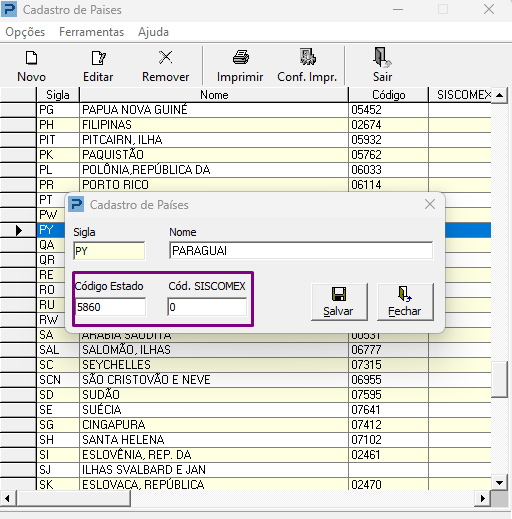This screenshot has height=519, width=512.
Task: Click the Cód. SISCOMEX field
Action: [x=207, y=307]
